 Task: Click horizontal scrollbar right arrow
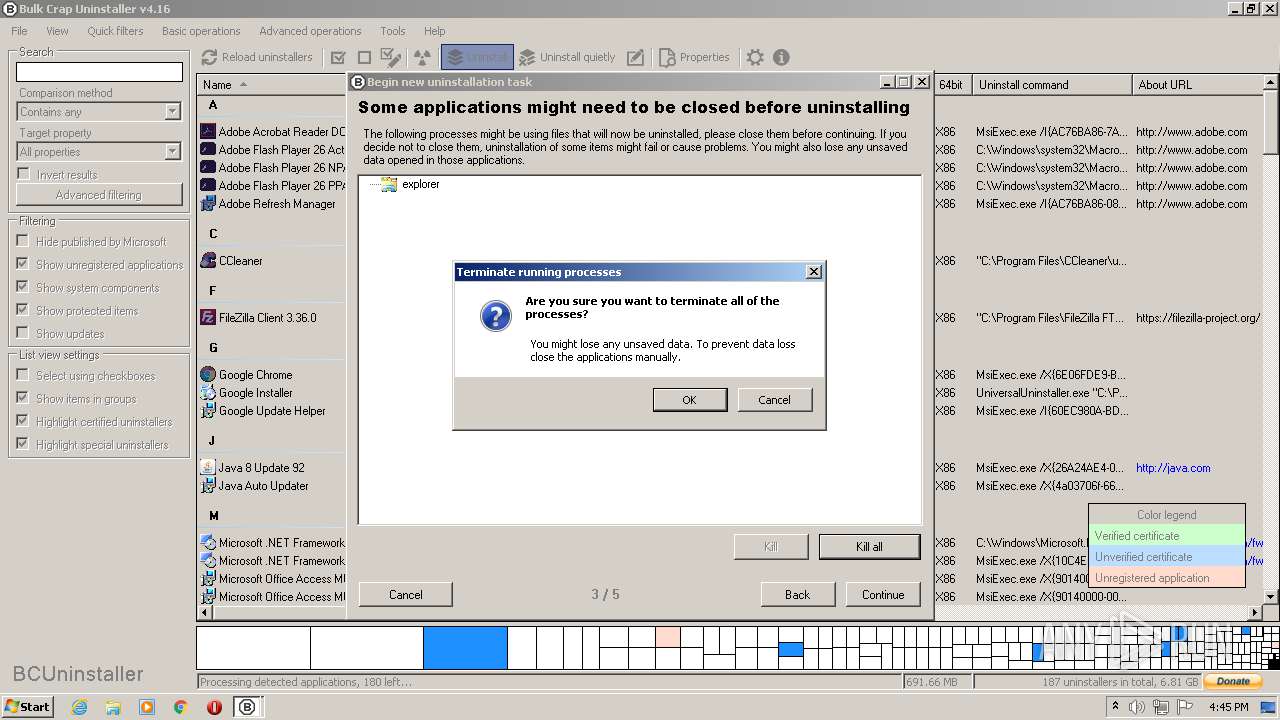point(1256,612)
